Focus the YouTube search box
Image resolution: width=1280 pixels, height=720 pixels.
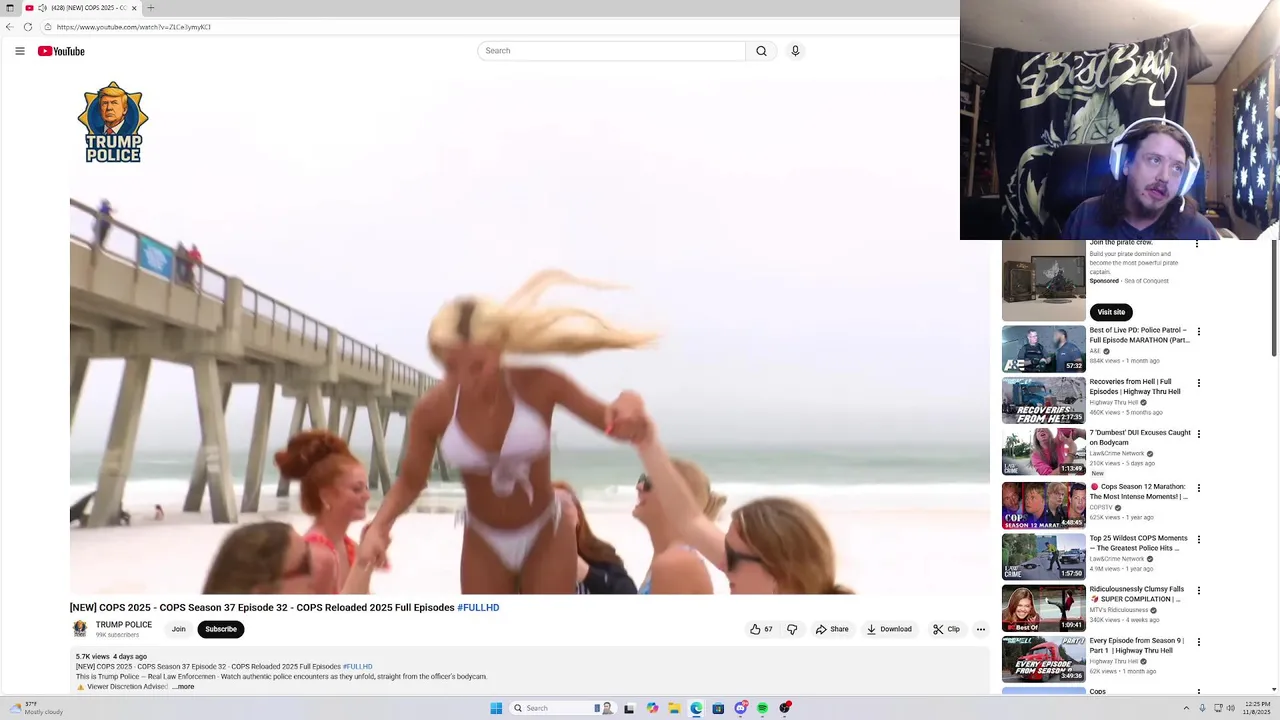612,51
